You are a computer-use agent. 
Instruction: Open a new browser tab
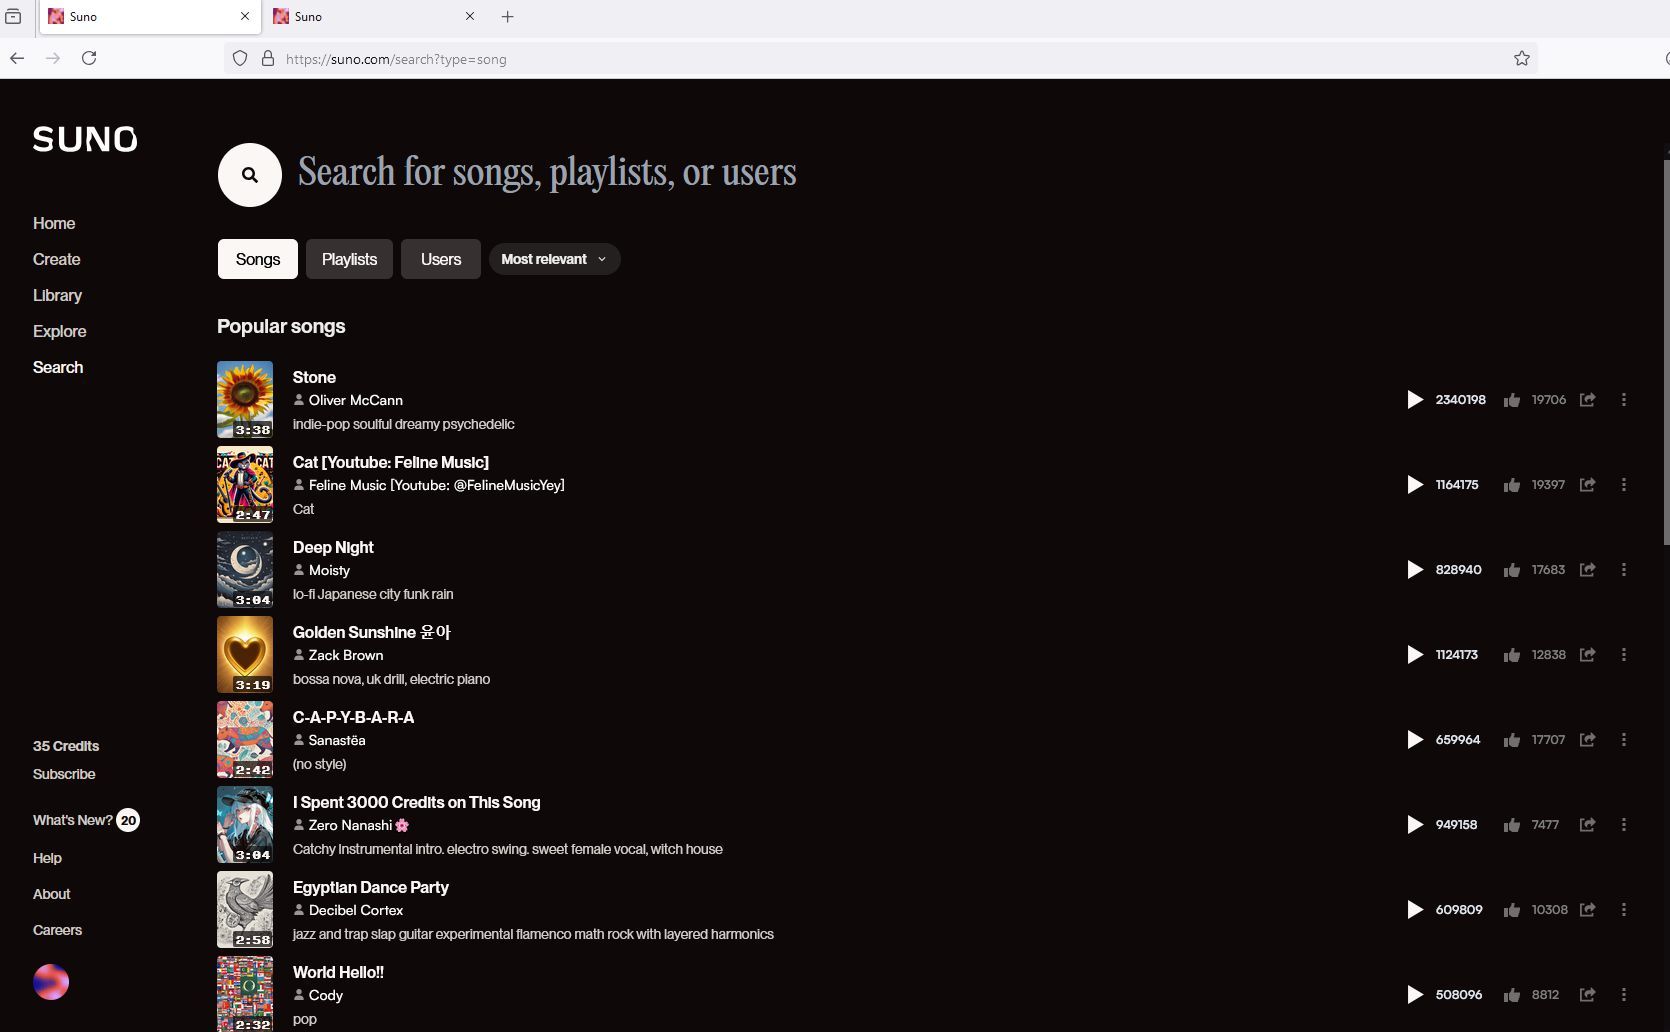(x=507, y=16)
